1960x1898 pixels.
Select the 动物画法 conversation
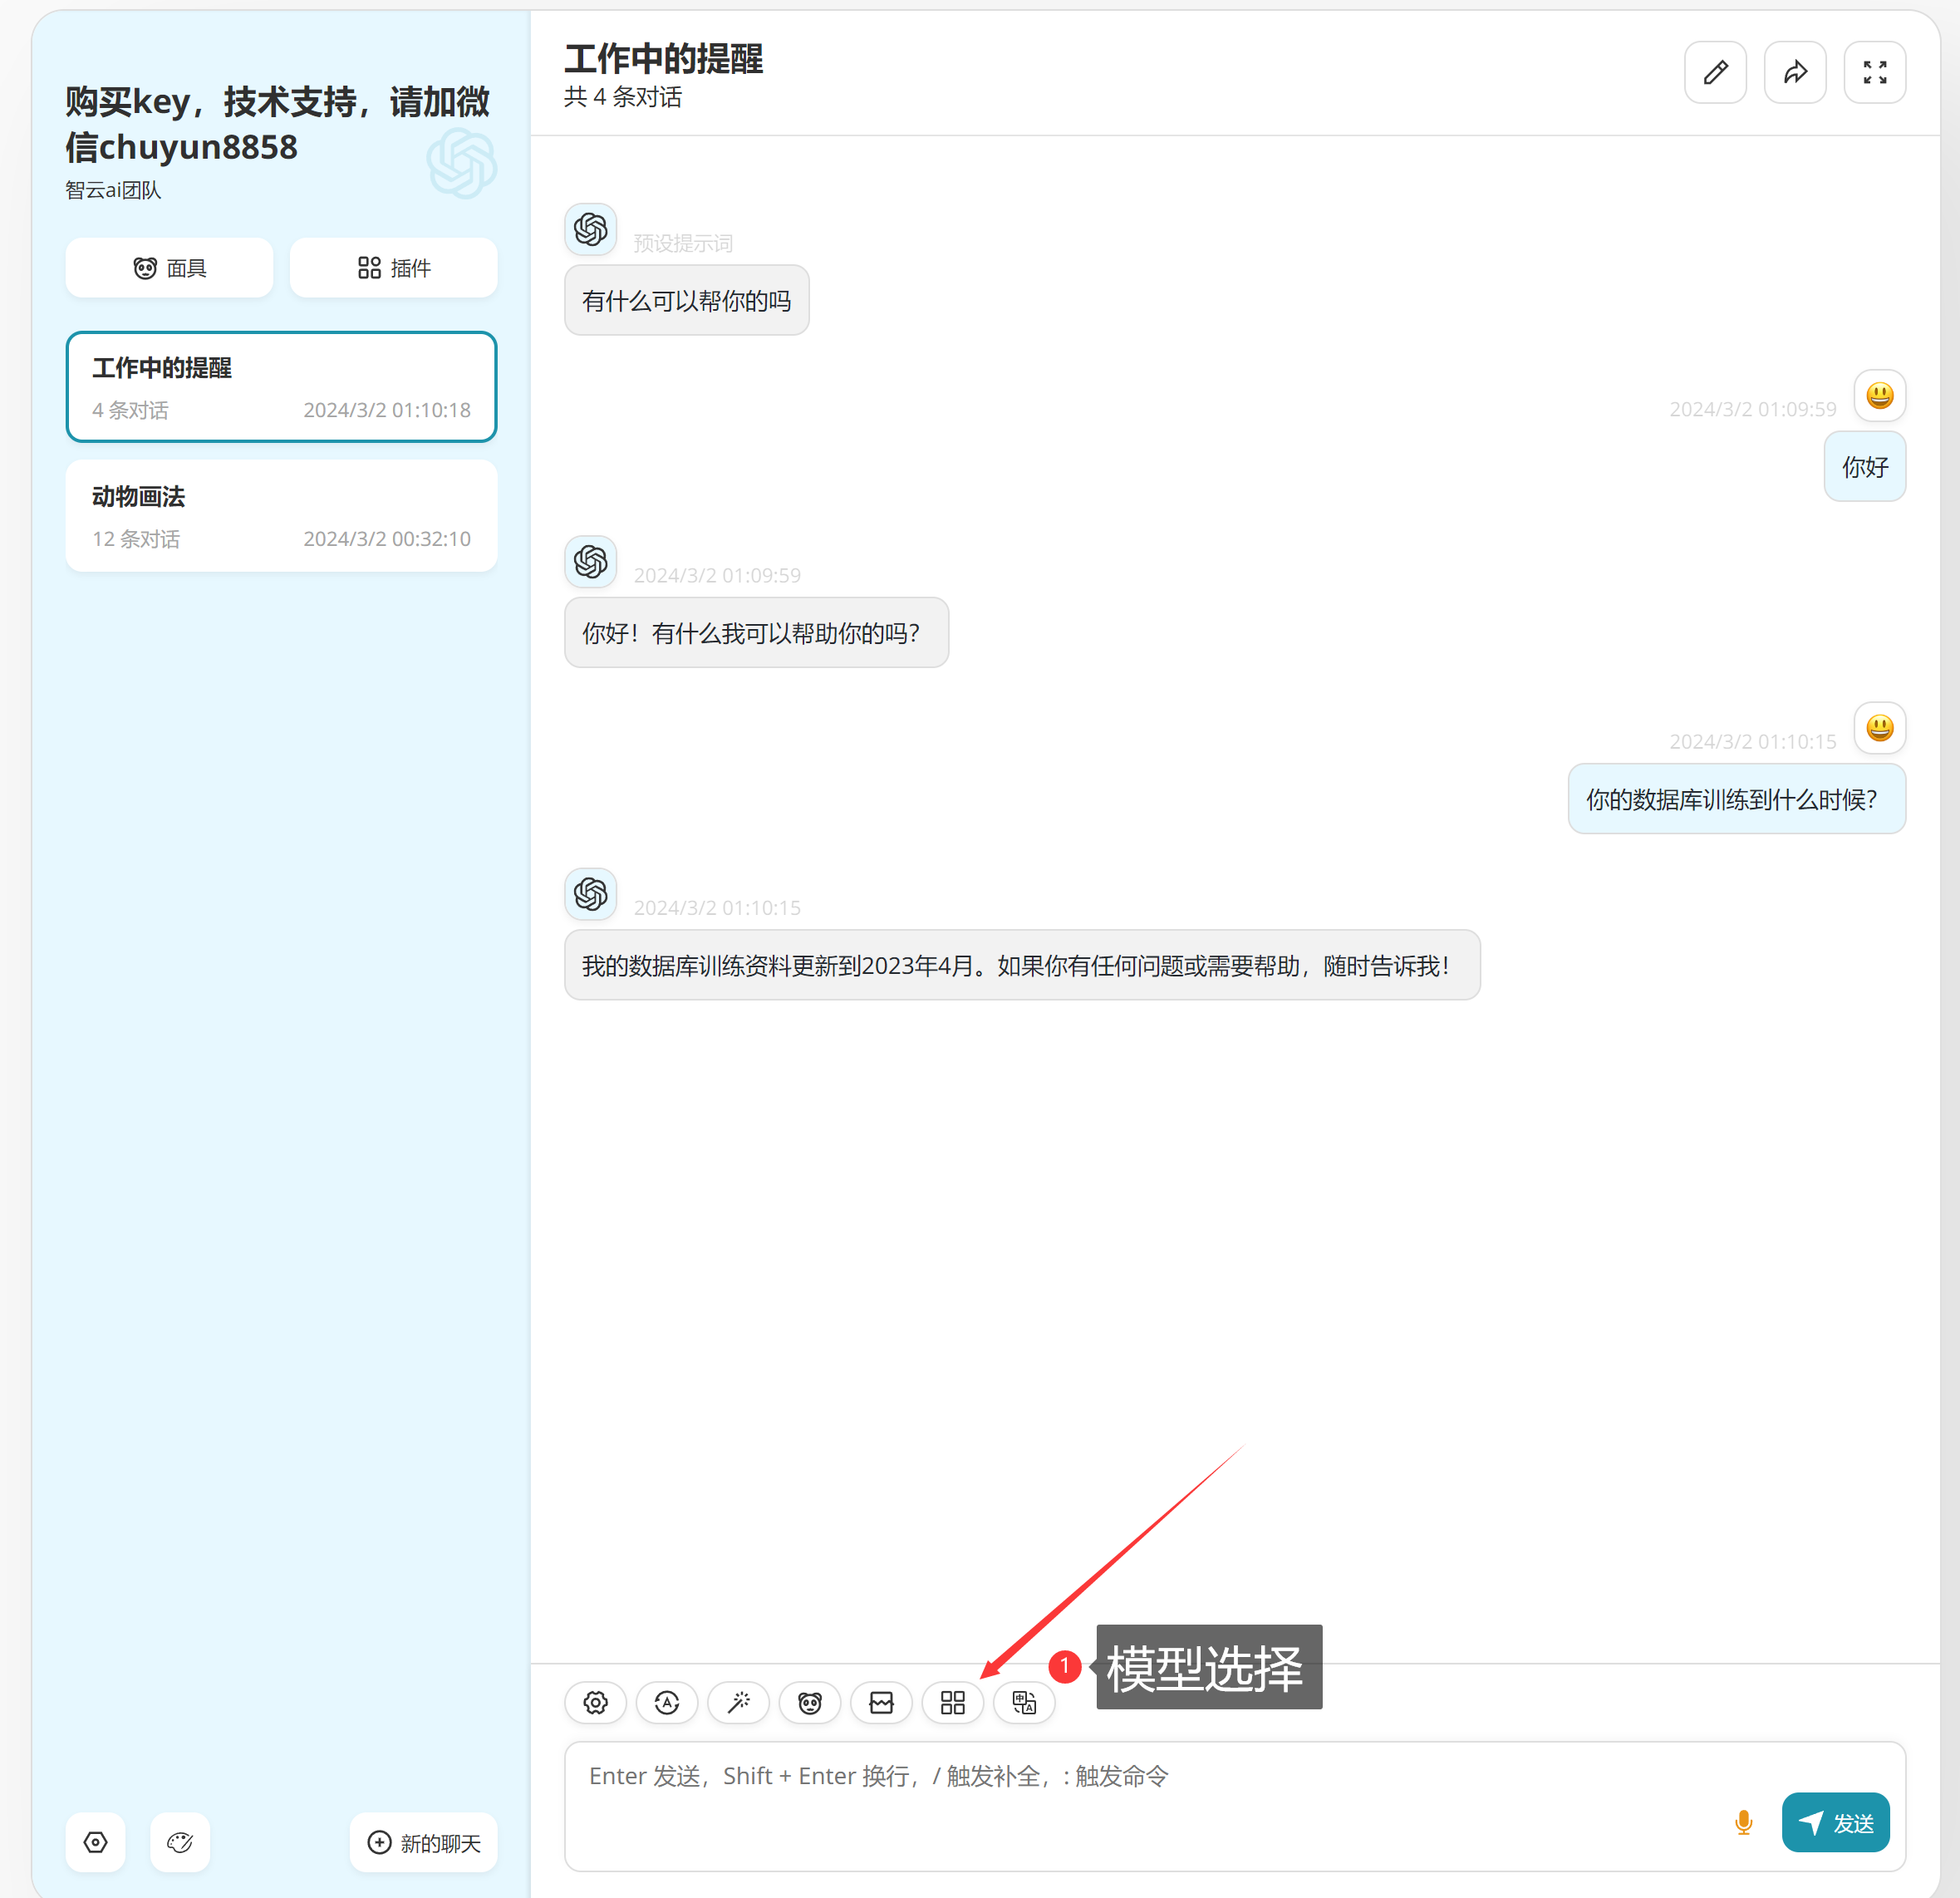(x=281, y=516)
